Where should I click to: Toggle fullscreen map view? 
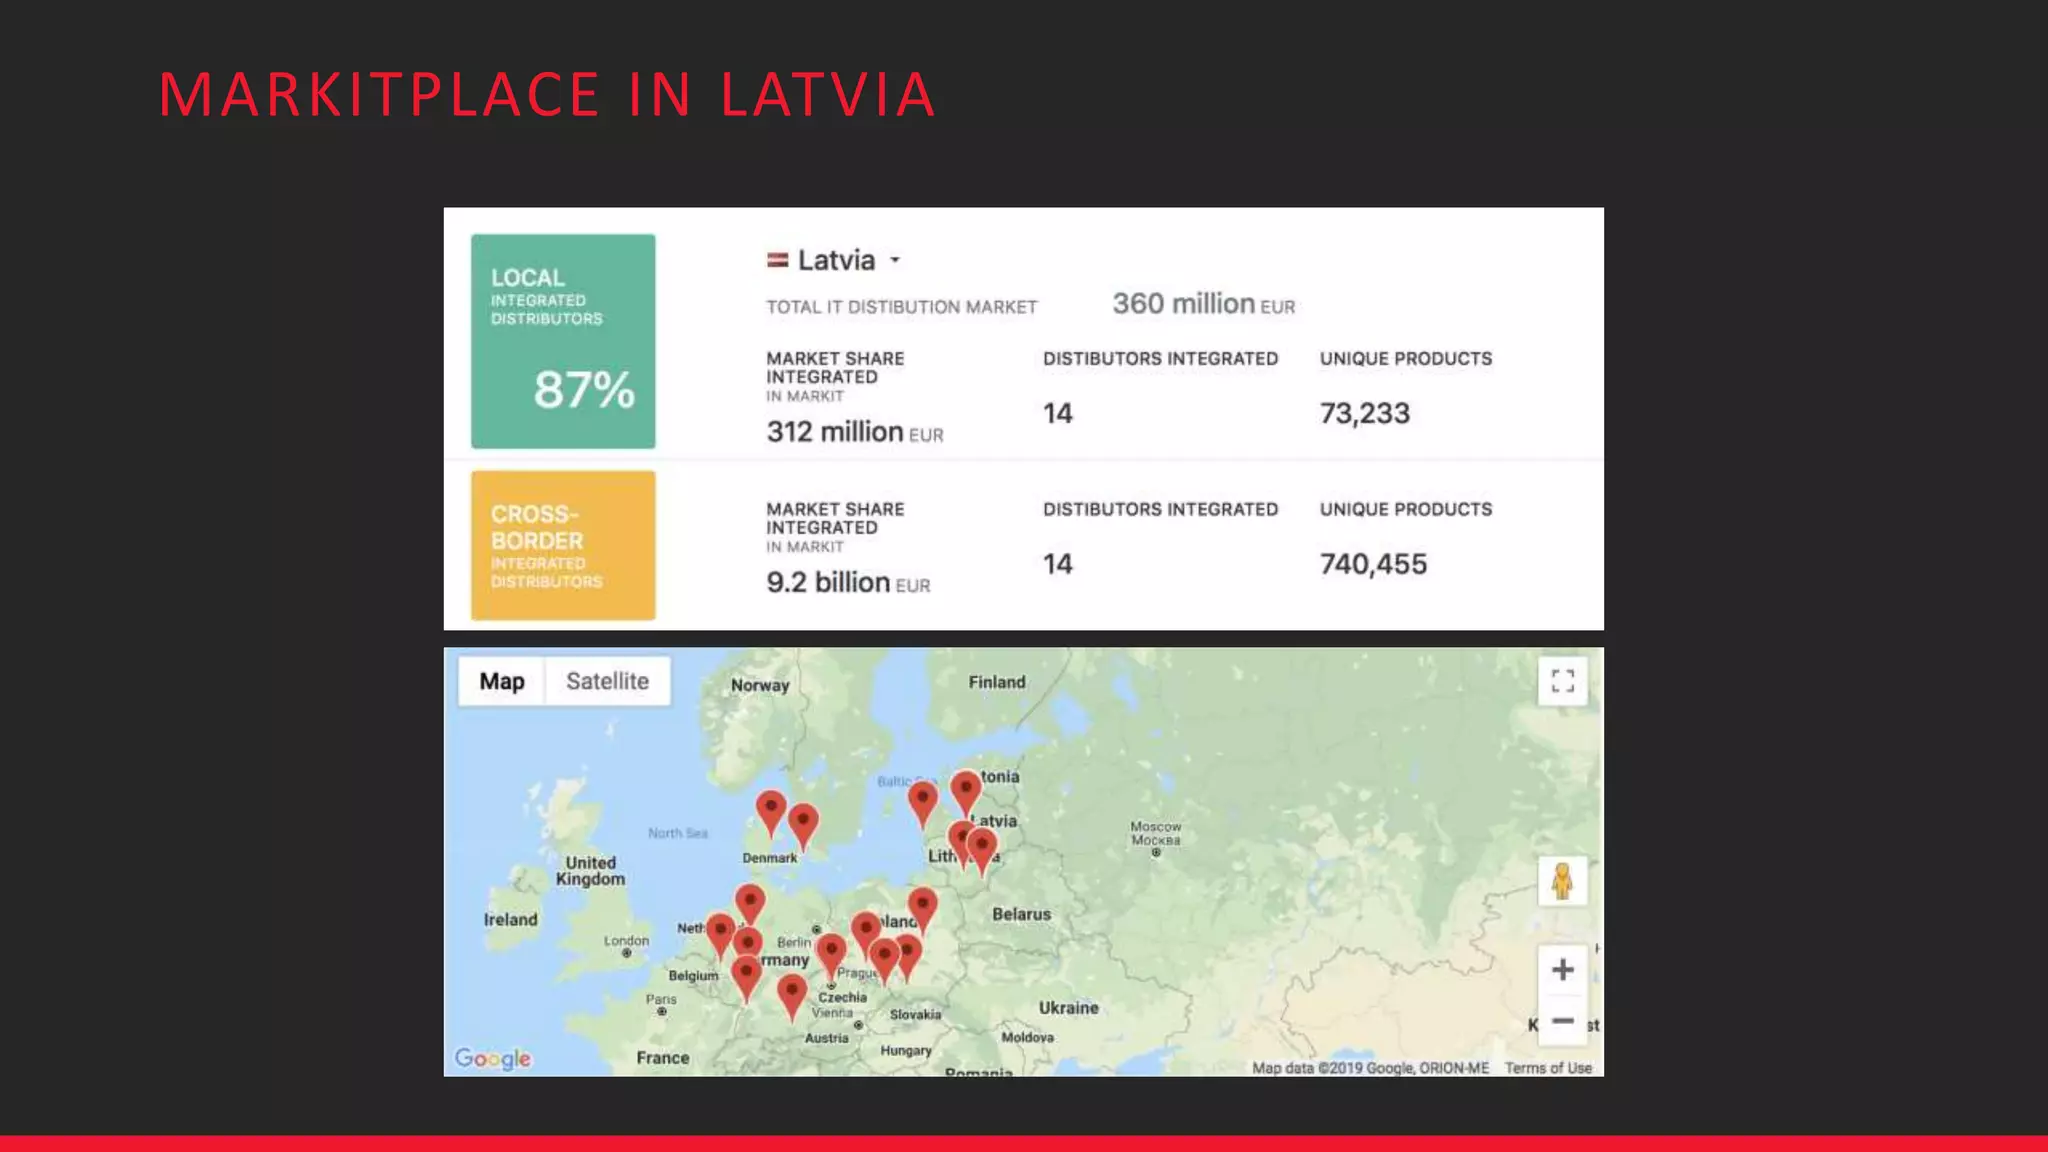point(1562,681)
